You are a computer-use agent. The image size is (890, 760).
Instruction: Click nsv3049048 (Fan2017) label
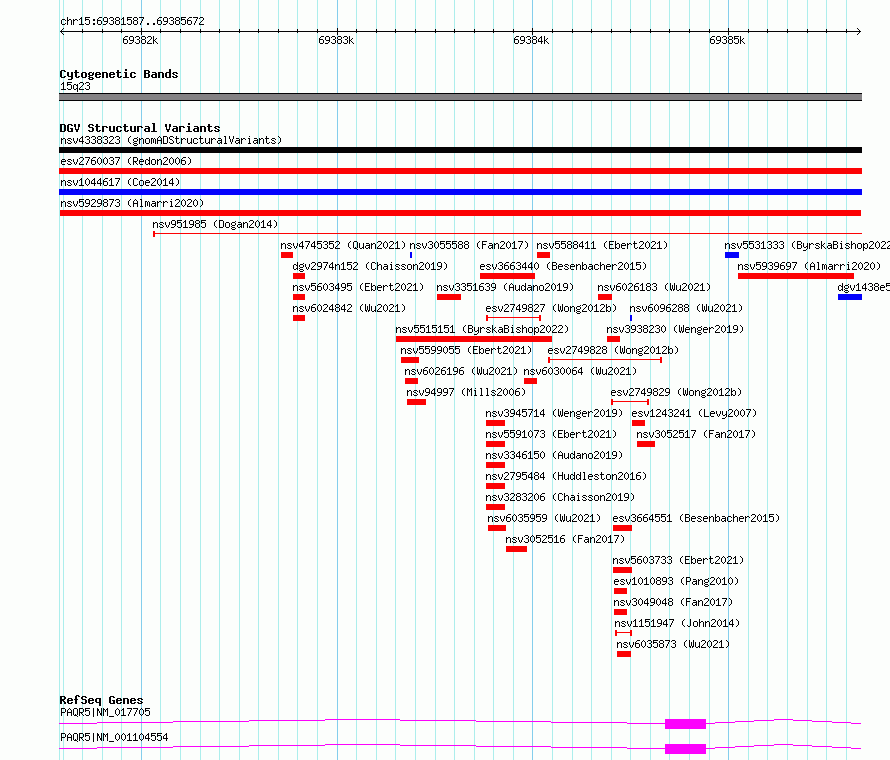[673, 602]
